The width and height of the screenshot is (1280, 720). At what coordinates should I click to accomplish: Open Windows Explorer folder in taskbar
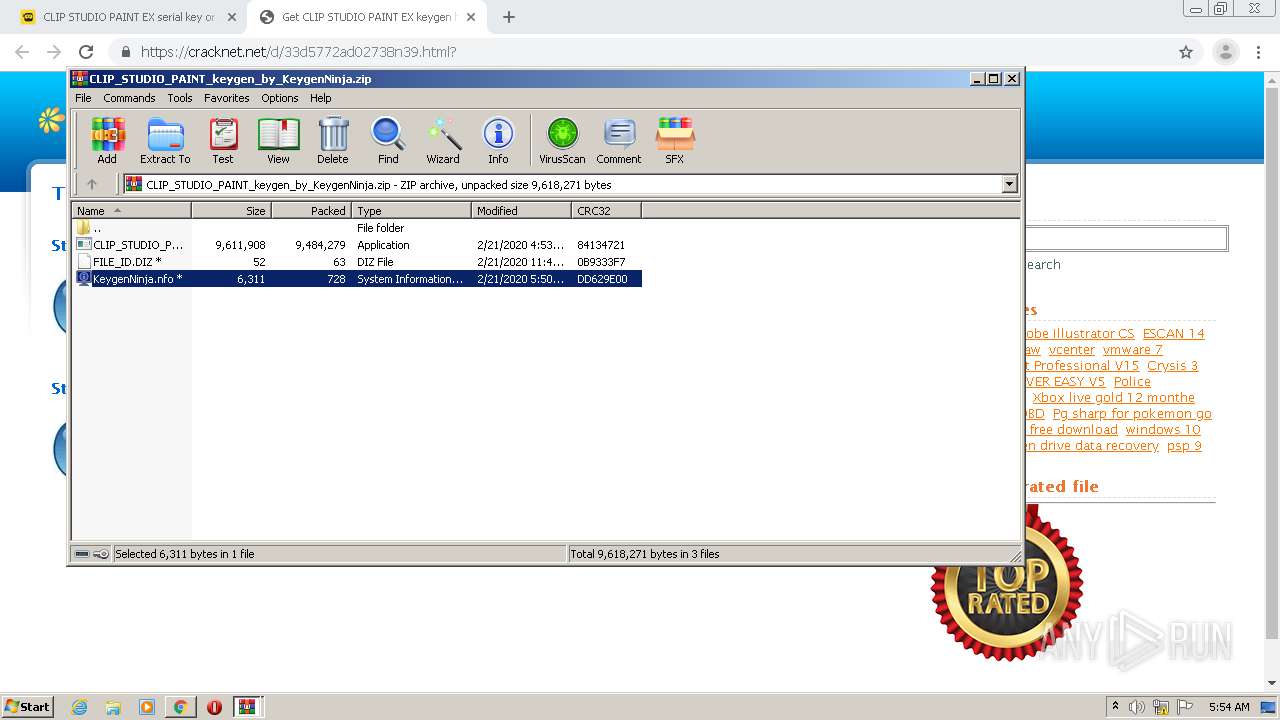coord(113,707)
